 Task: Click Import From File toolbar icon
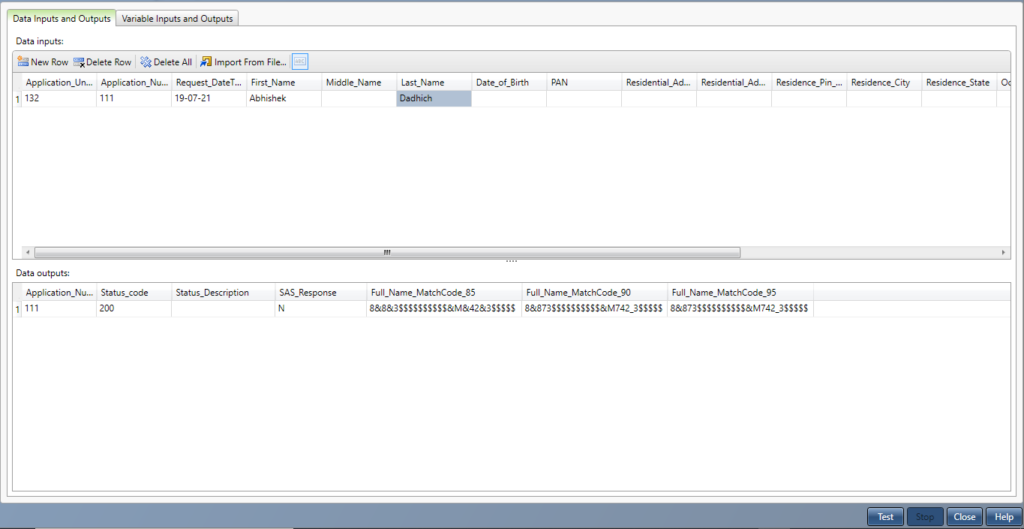[x=243, y=62]
